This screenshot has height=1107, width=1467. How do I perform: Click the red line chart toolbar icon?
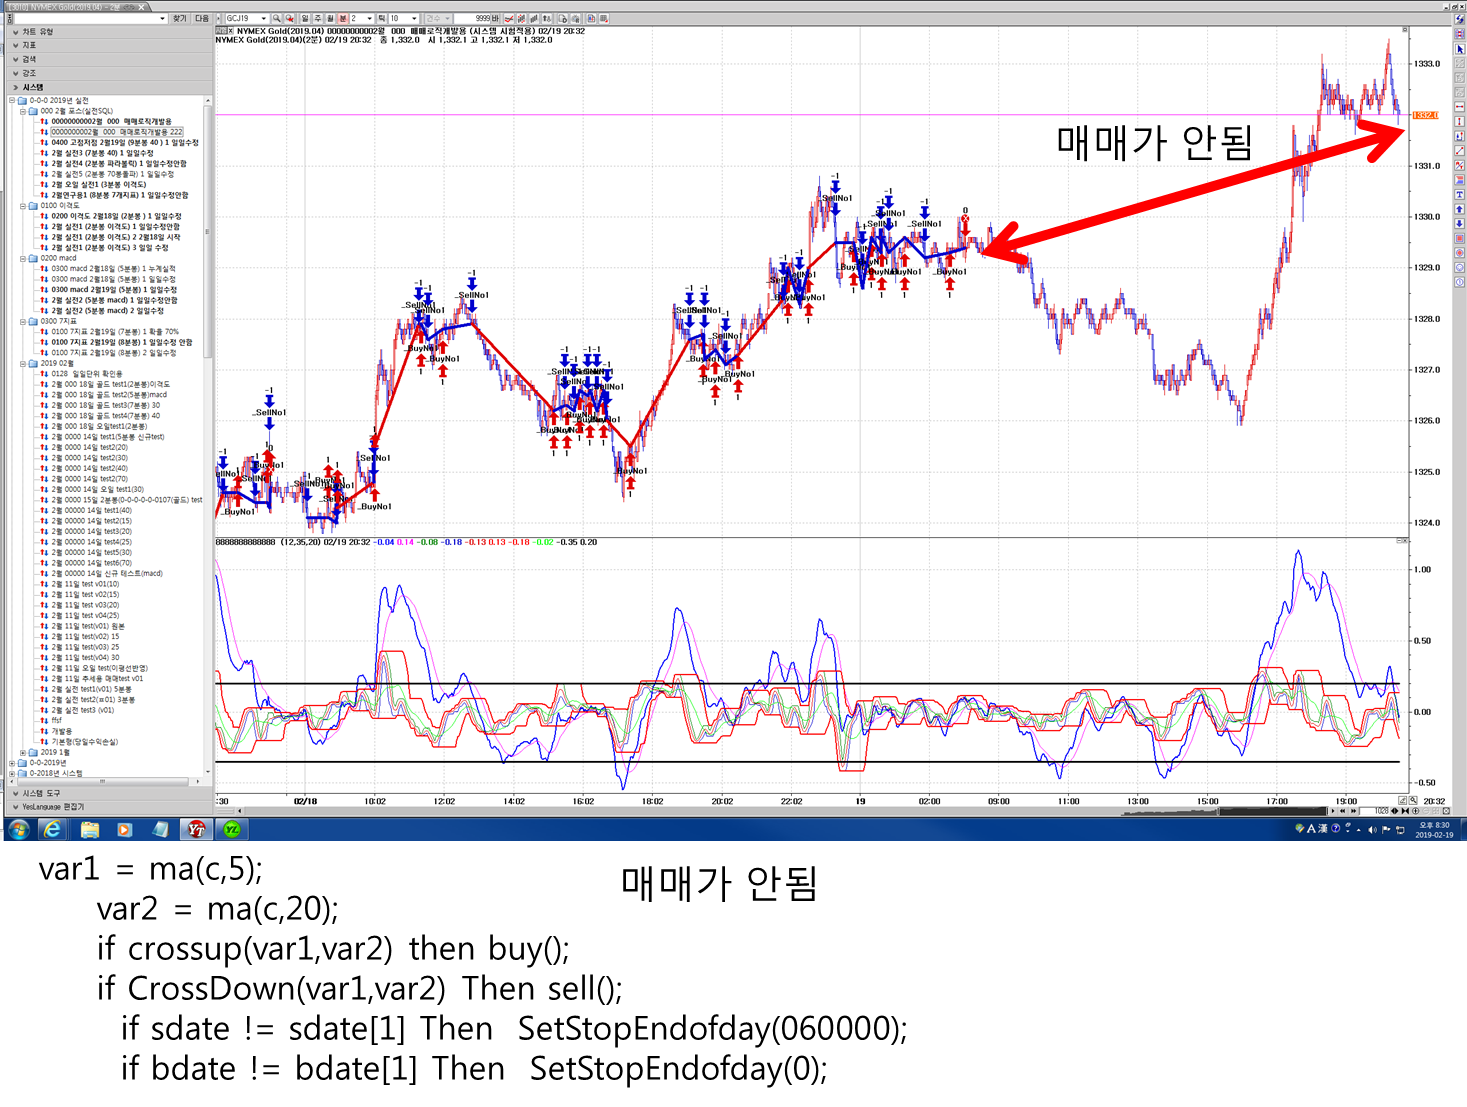click(x=509, y=18)
